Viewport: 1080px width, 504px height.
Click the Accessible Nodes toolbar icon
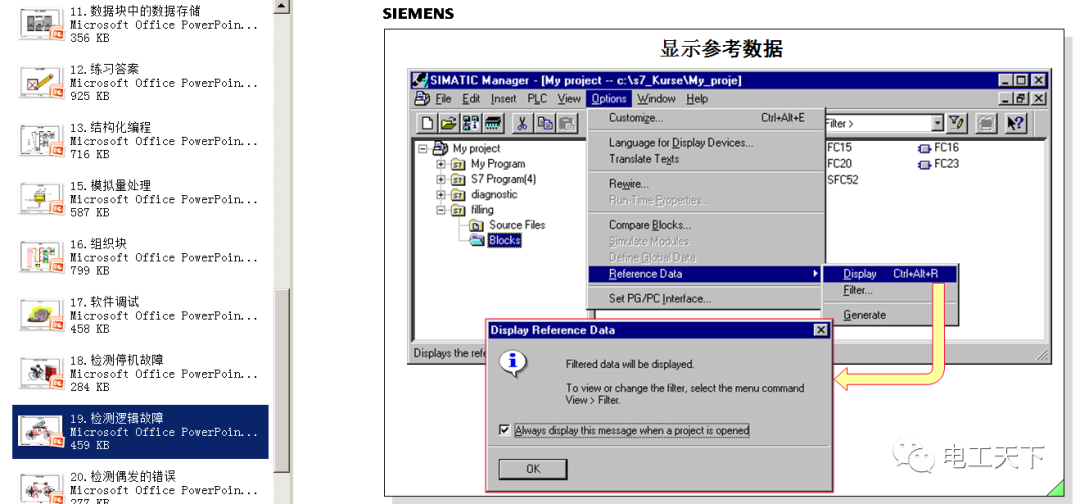[x=471, y=124]
